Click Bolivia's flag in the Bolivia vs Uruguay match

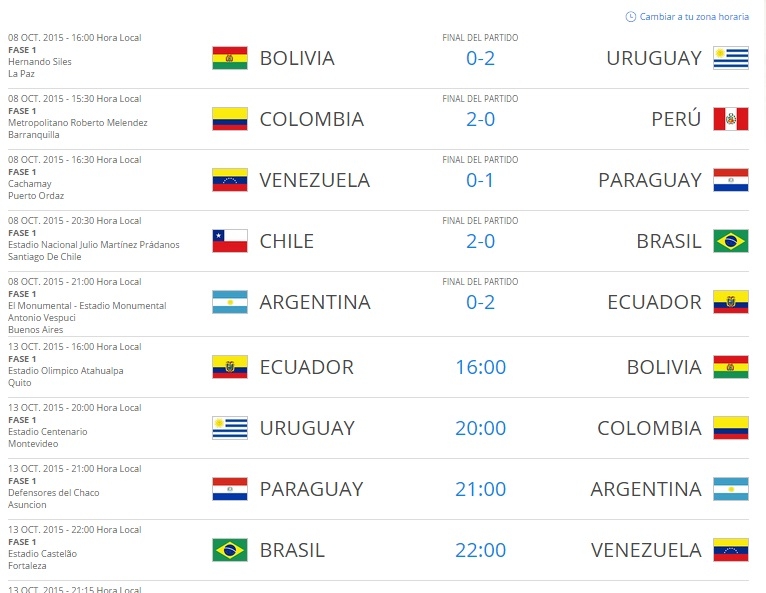[x=230, y=58]
